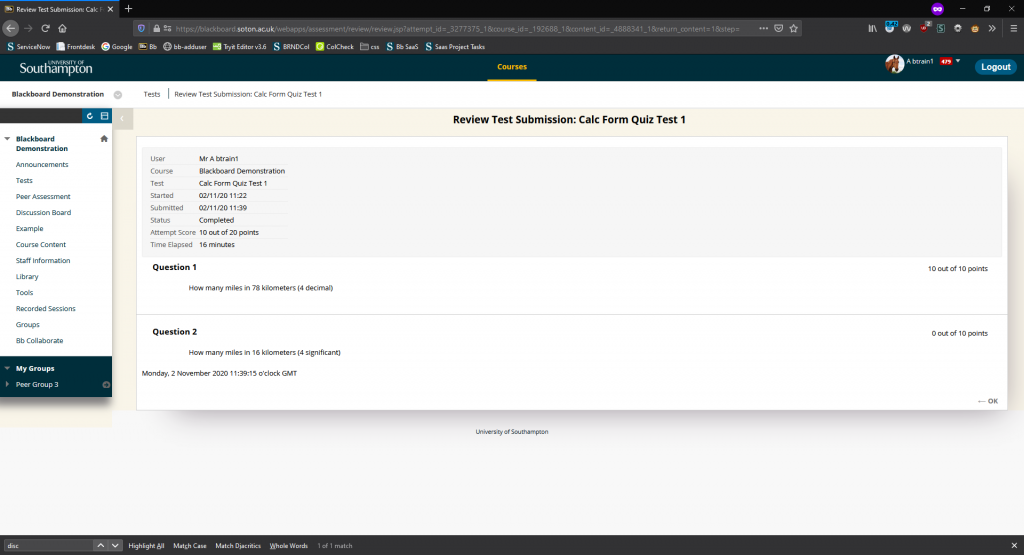Open the Firefox hamburger menu

tap(1014, 28)
